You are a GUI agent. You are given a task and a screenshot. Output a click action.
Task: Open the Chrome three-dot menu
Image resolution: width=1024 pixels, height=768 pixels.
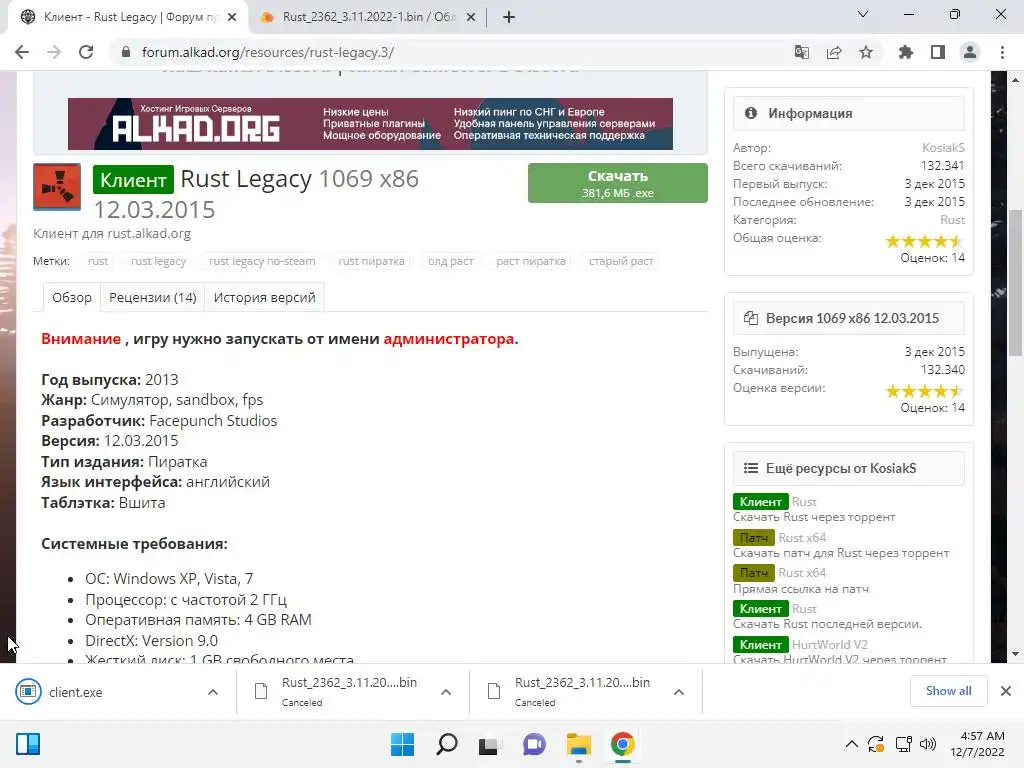point(1002,52)
